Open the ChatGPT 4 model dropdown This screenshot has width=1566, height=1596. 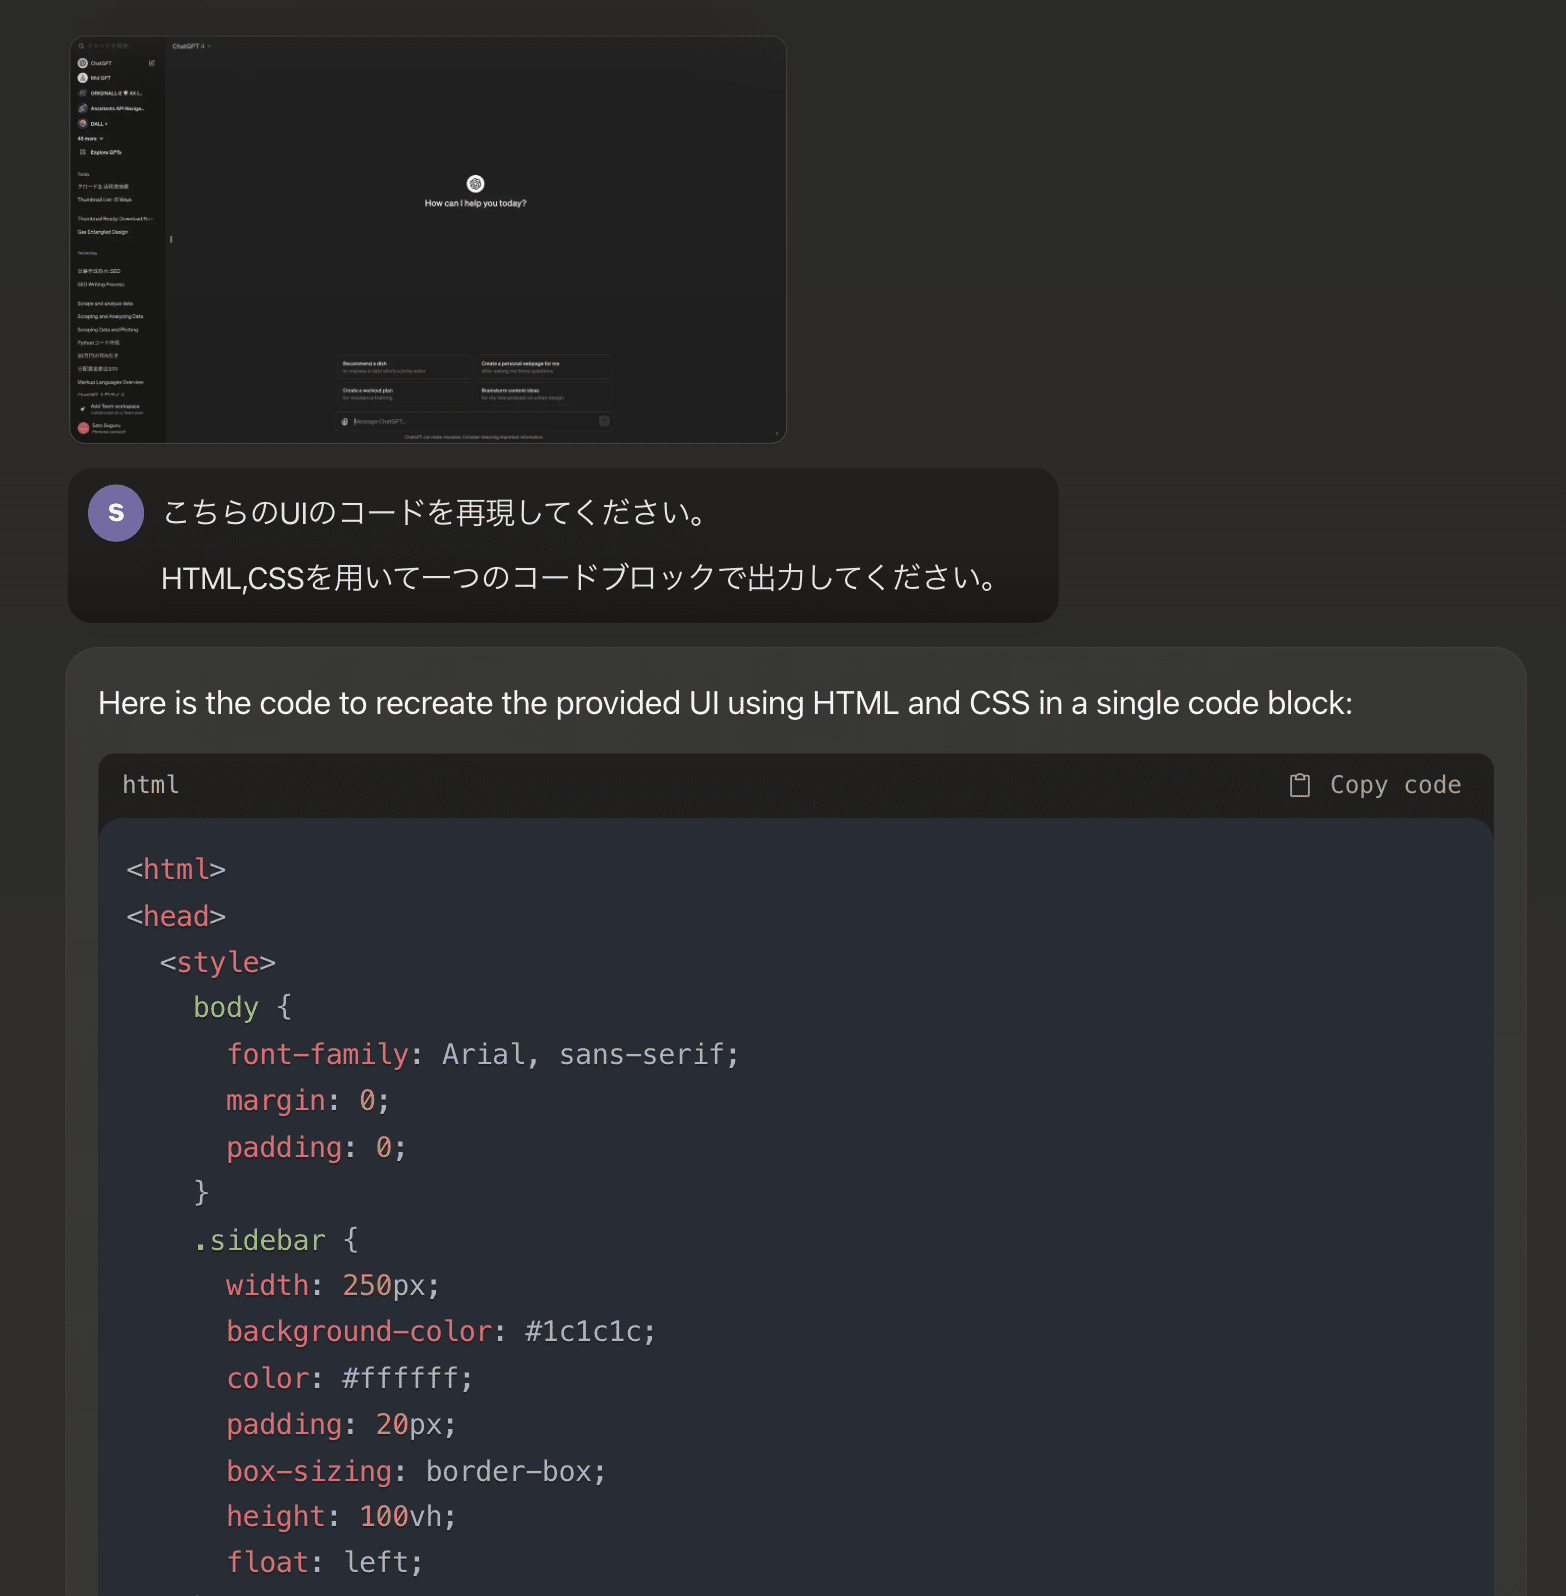point(191,46)
